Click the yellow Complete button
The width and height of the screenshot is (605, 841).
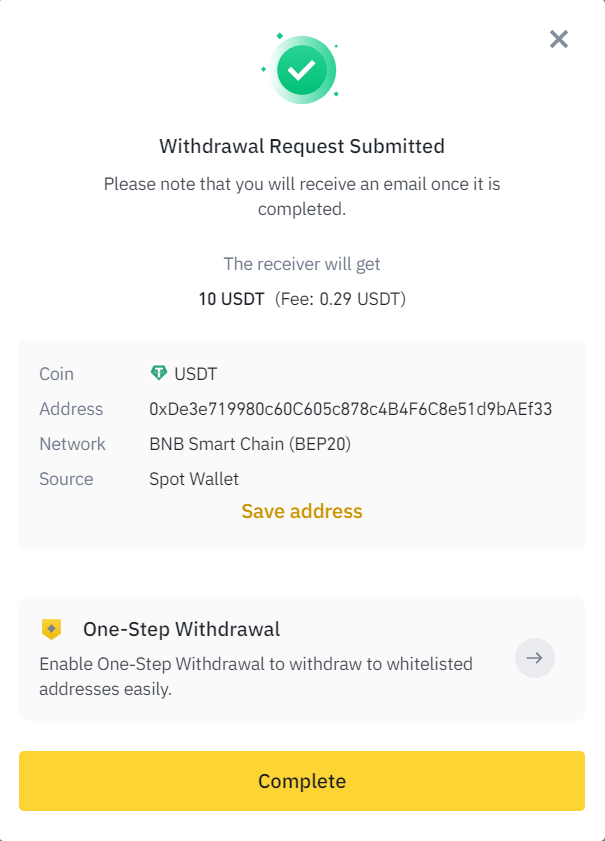[302, 781]
